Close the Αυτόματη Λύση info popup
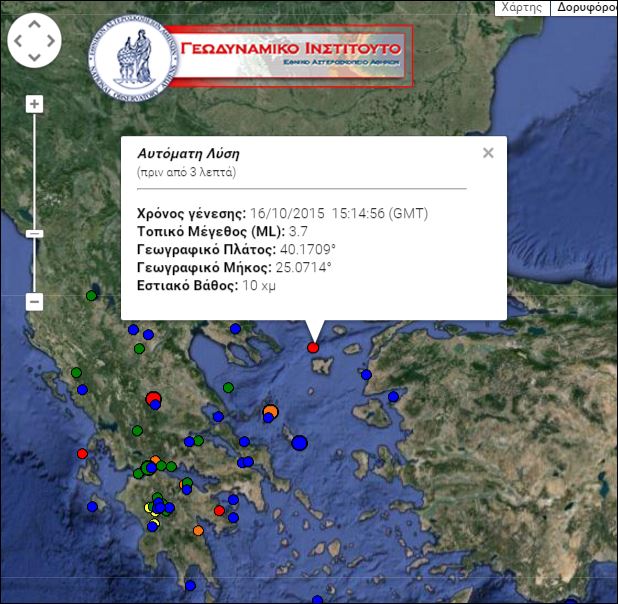618x604 pixels. (488, 153)
